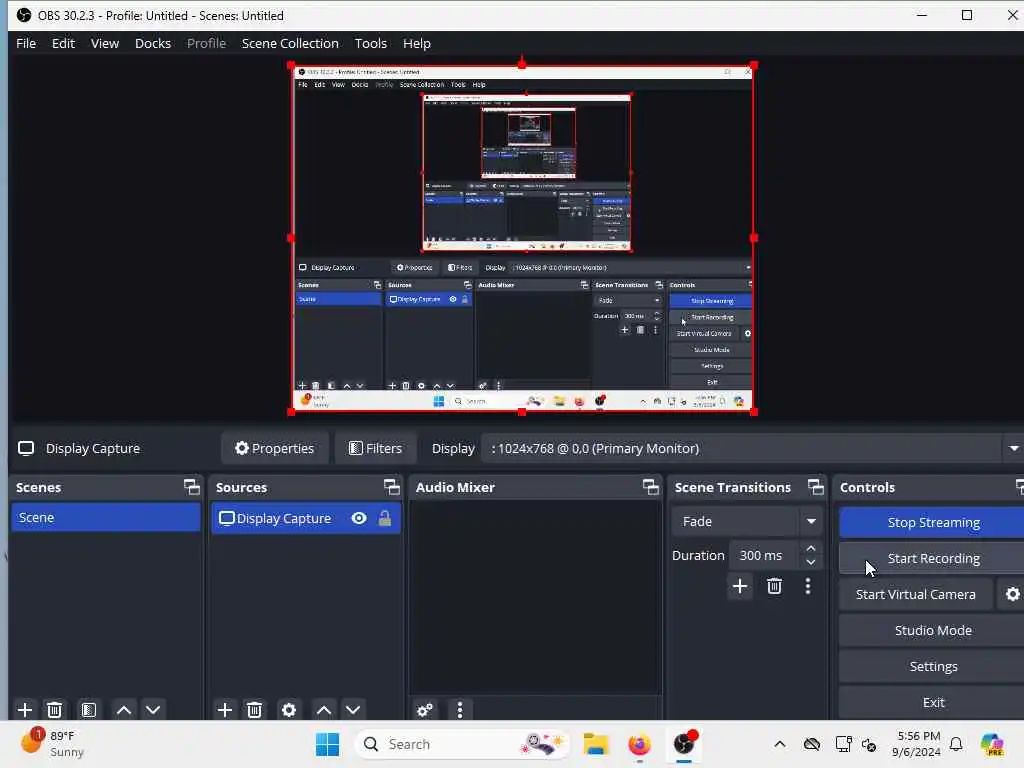Screen dimensions: 1024x768
Task: Open File Explorer from taskbar
Action: pyautogui.click(x=596, y=744)
